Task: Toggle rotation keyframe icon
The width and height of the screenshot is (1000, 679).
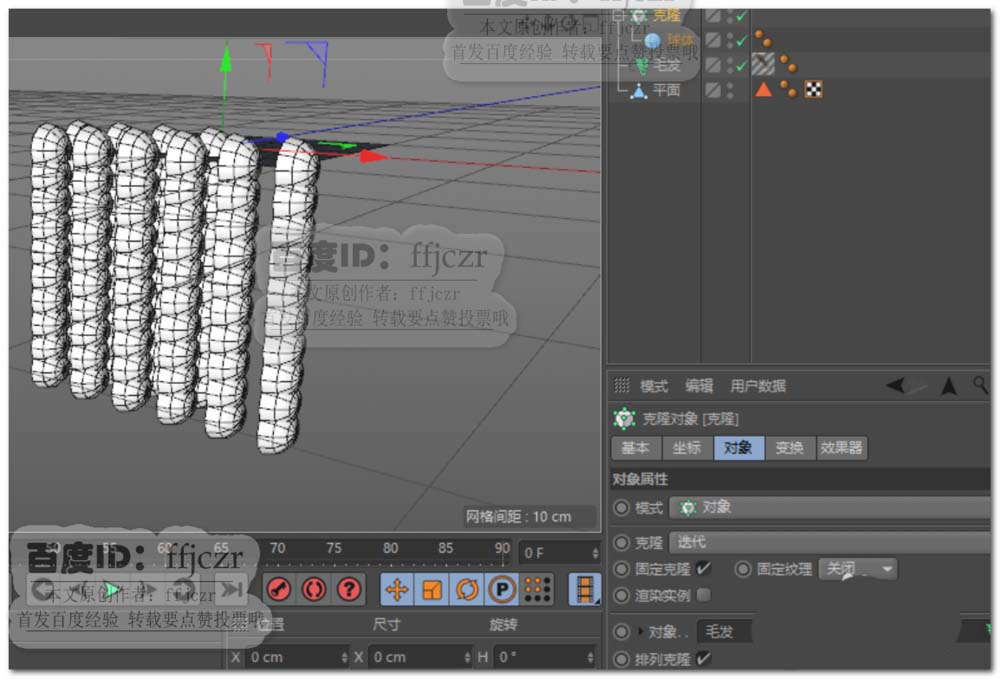Action: (x=467, y=590)
